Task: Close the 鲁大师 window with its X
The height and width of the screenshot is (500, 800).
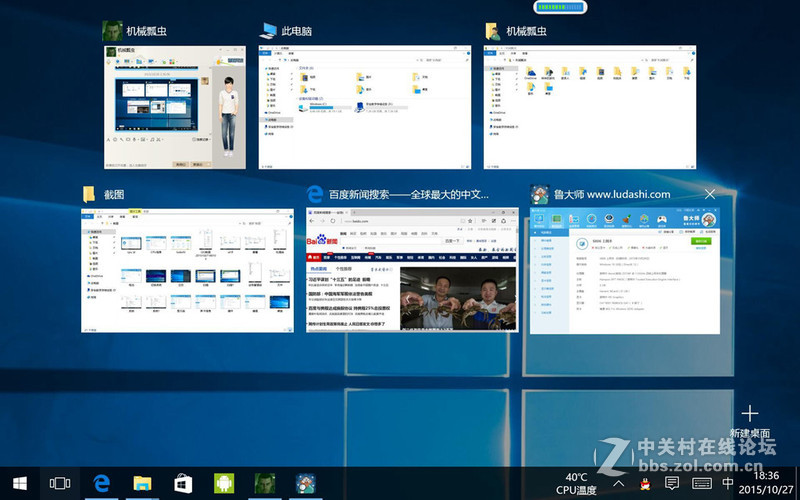Action: tap(710, 194)
